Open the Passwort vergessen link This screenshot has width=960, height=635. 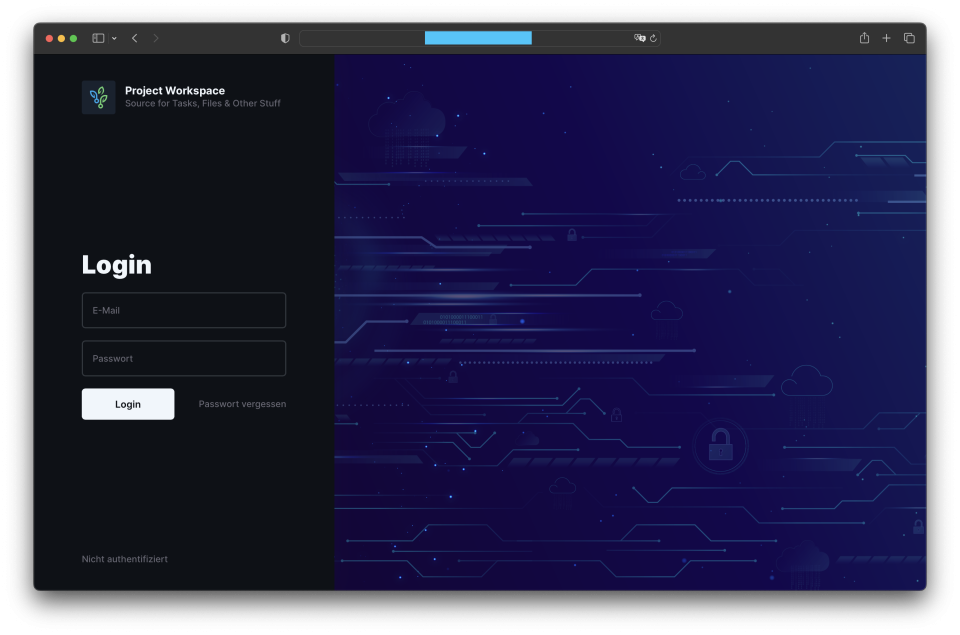pyautogui.click(x=241, y=404)
